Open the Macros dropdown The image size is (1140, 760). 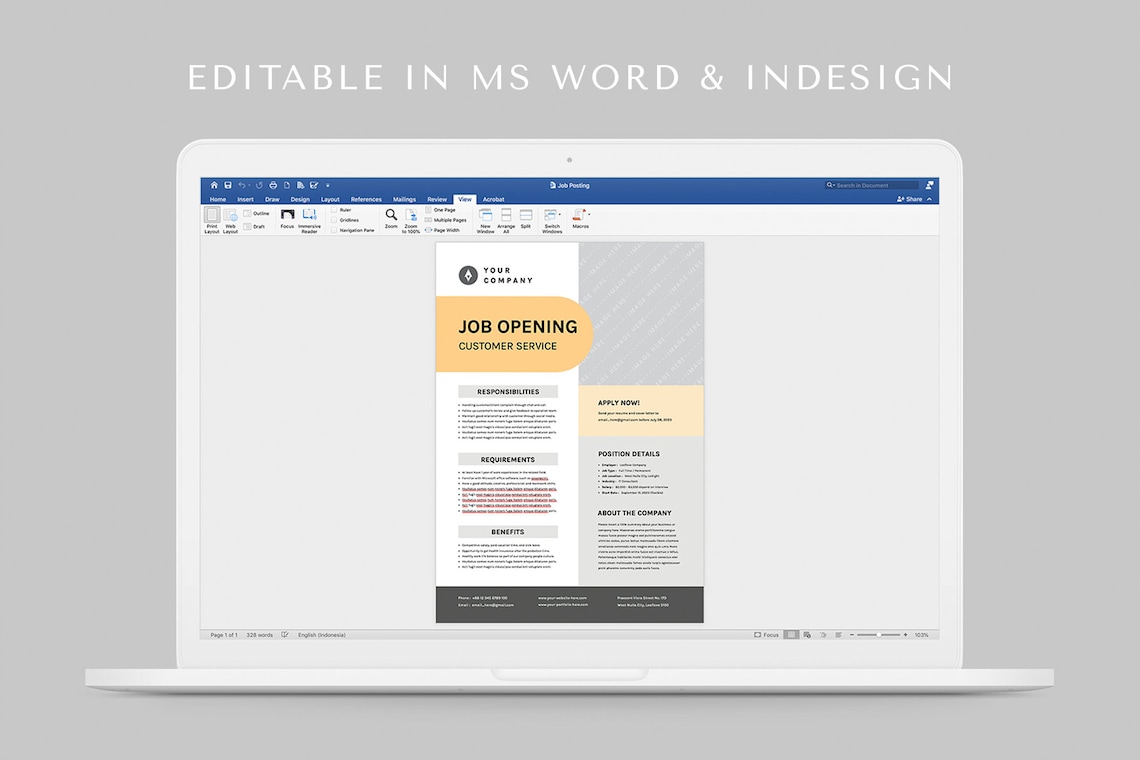pos(581,220)
